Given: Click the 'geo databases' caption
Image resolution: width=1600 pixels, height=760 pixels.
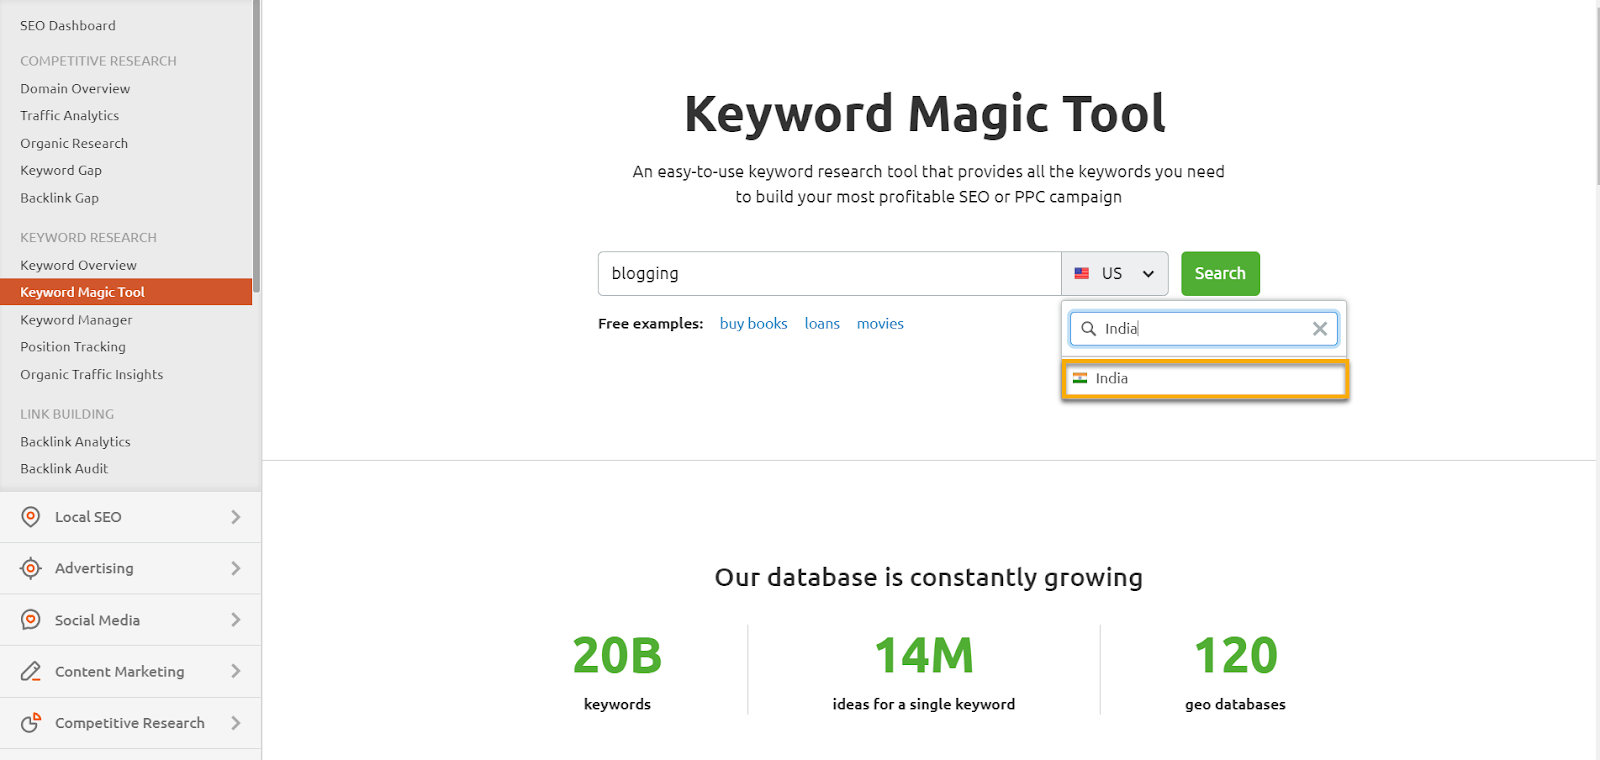Looking at the screenshot, I should [x=1235, y=704].
